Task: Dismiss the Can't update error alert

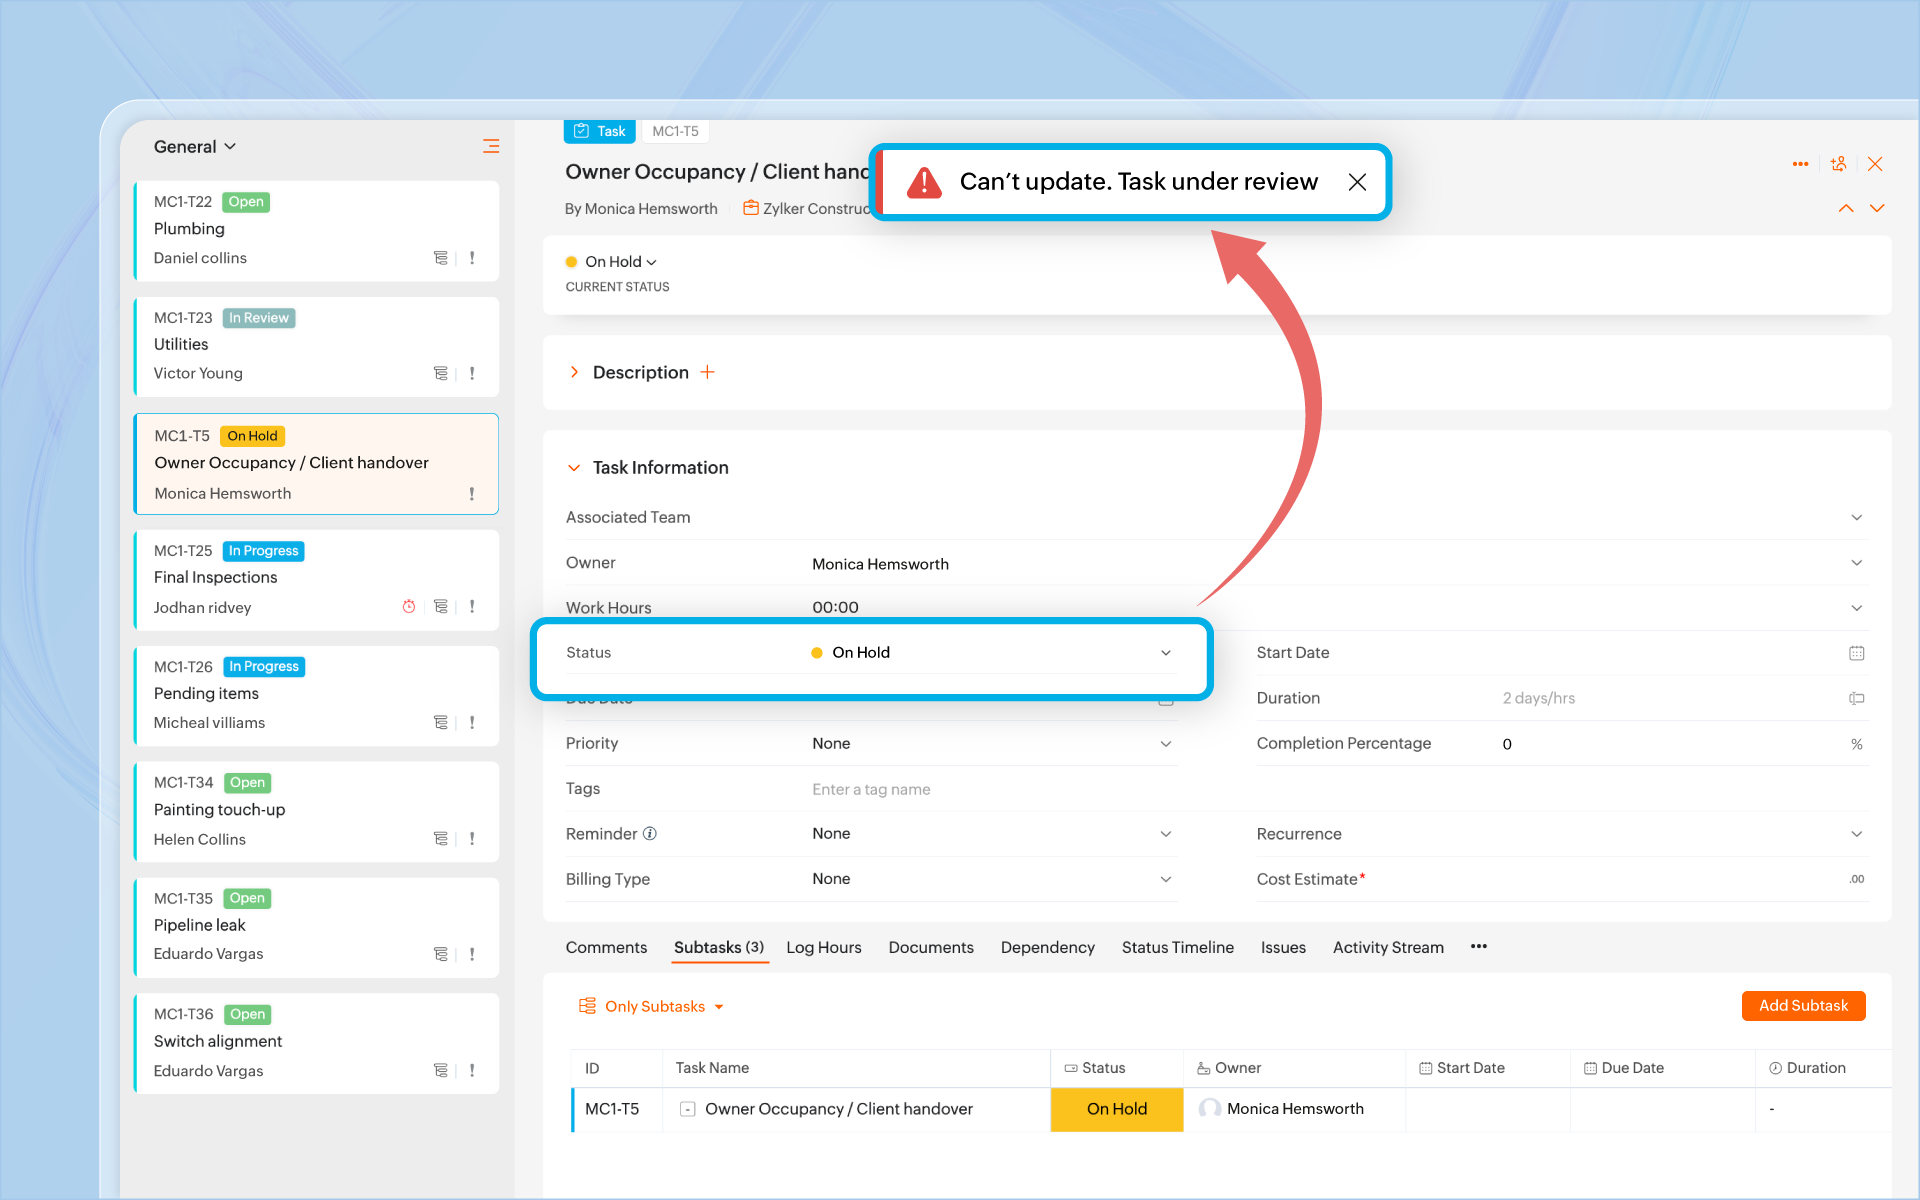Action: click(x=1357, y=182)
